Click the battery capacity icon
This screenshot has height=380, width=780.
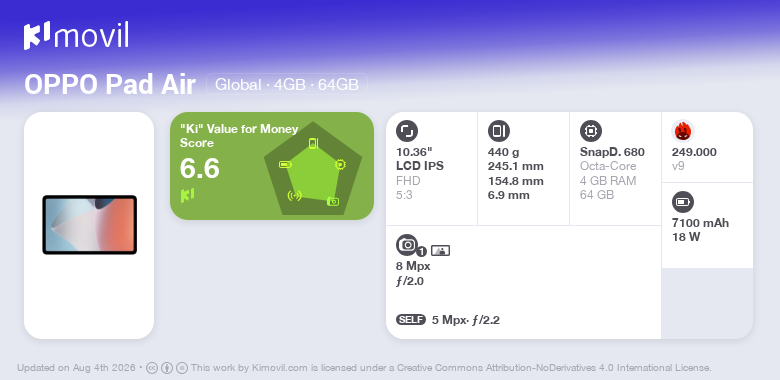point(683,202)
